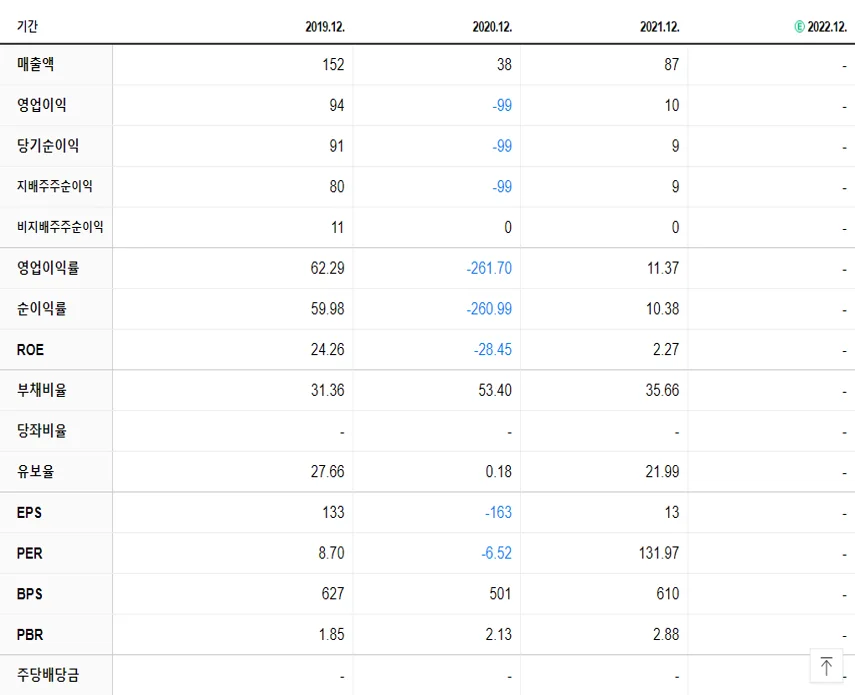Click the 지배주주순이익 row label
Screen dimensions: 855x695
coord(55,186)
